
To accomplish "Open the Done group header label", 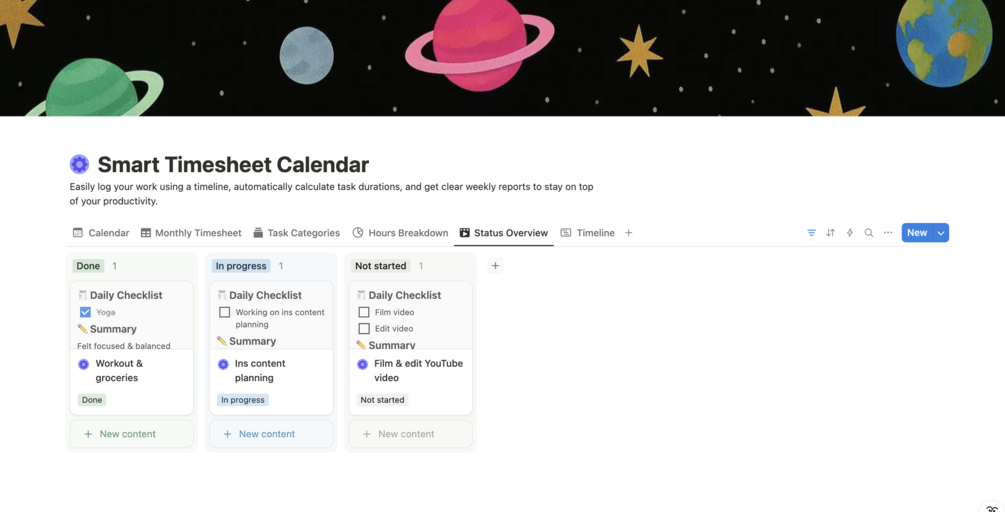I will tap(88, 266).
